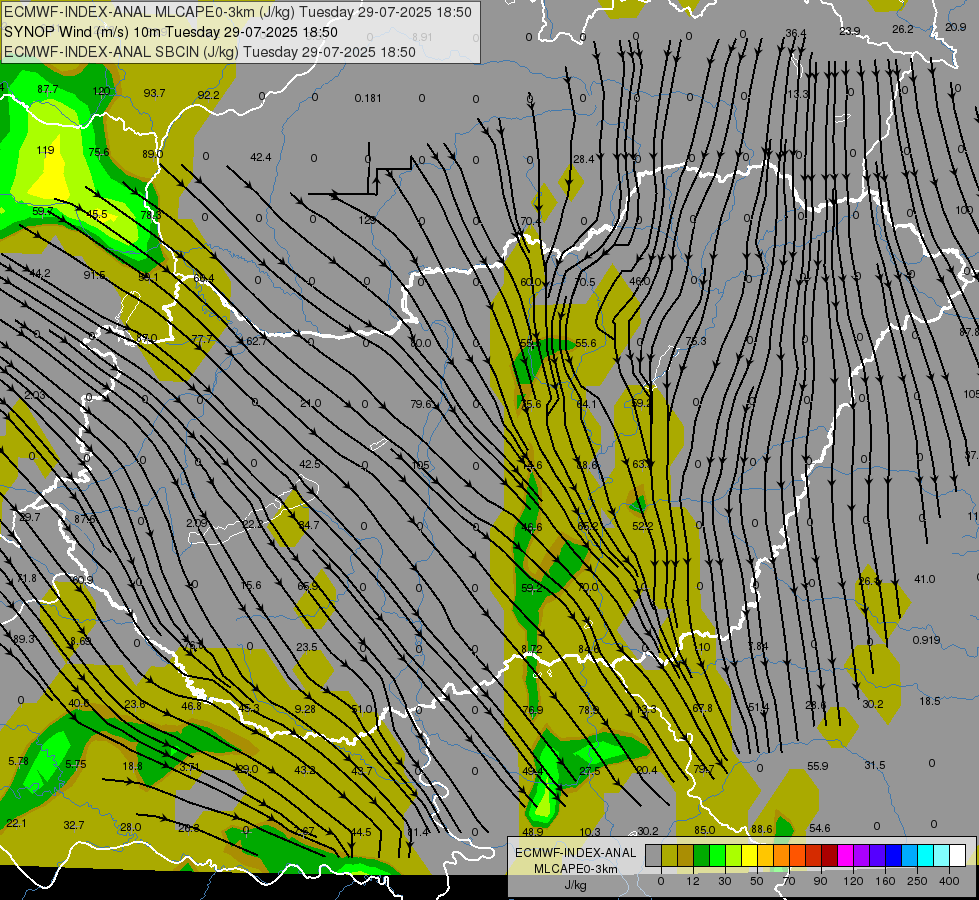979x900 pixels.
Task: Click the pure blue legend swatch right of 160
Action: tap(893, 855)
